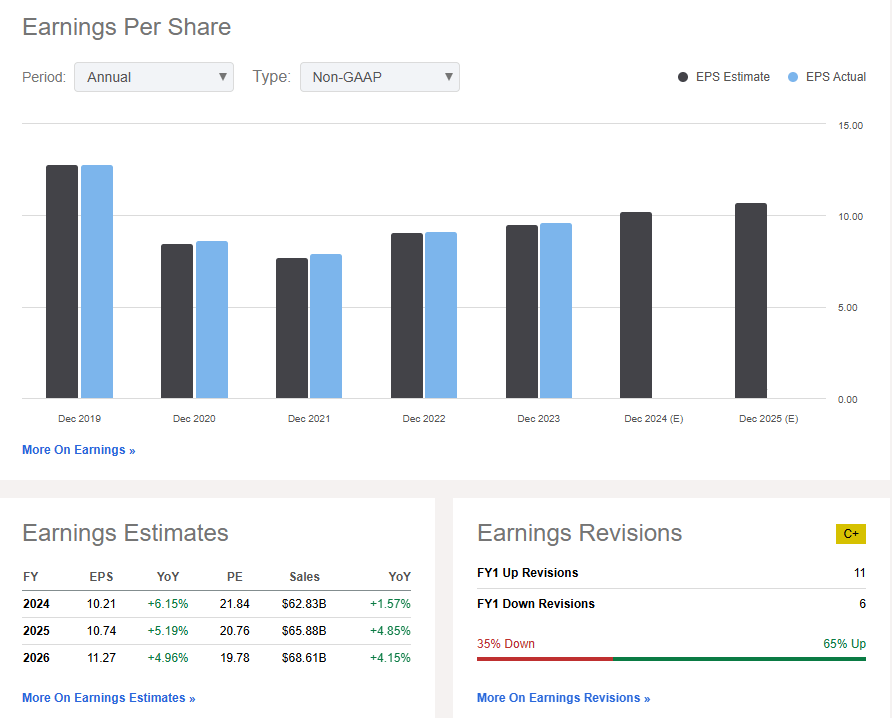
Task: Open More On Earnings Revisions
Action: click(x=563, y=697)
